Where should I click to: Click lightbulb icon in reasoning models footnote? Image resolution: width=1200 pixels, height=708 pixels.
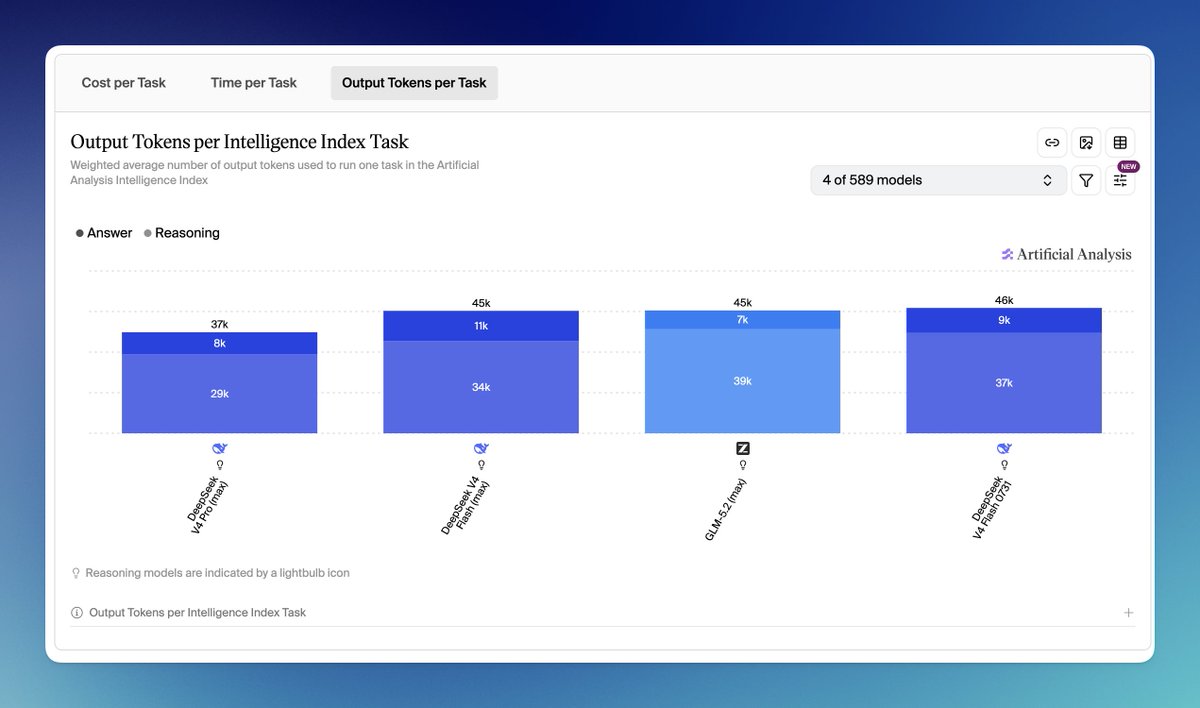(x=76, y=574)
